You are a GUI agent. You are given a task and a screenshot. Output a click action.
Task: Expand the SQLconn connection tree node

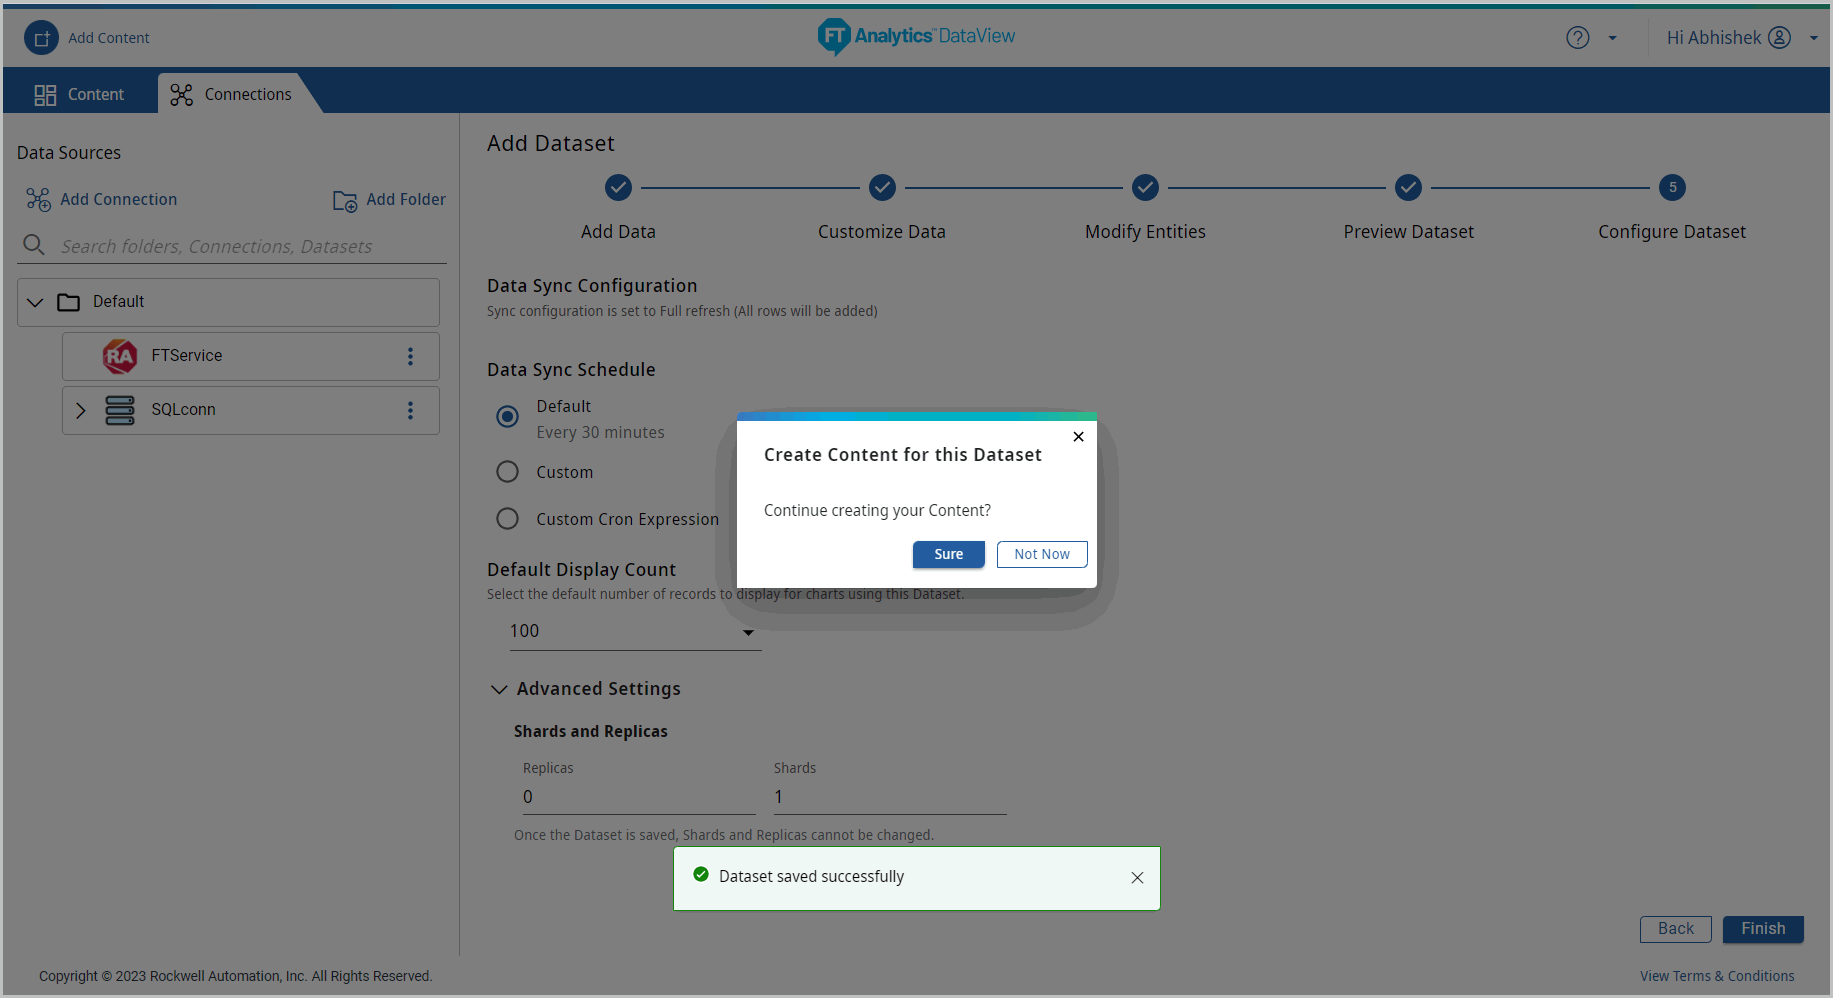[x=81, y=411]
